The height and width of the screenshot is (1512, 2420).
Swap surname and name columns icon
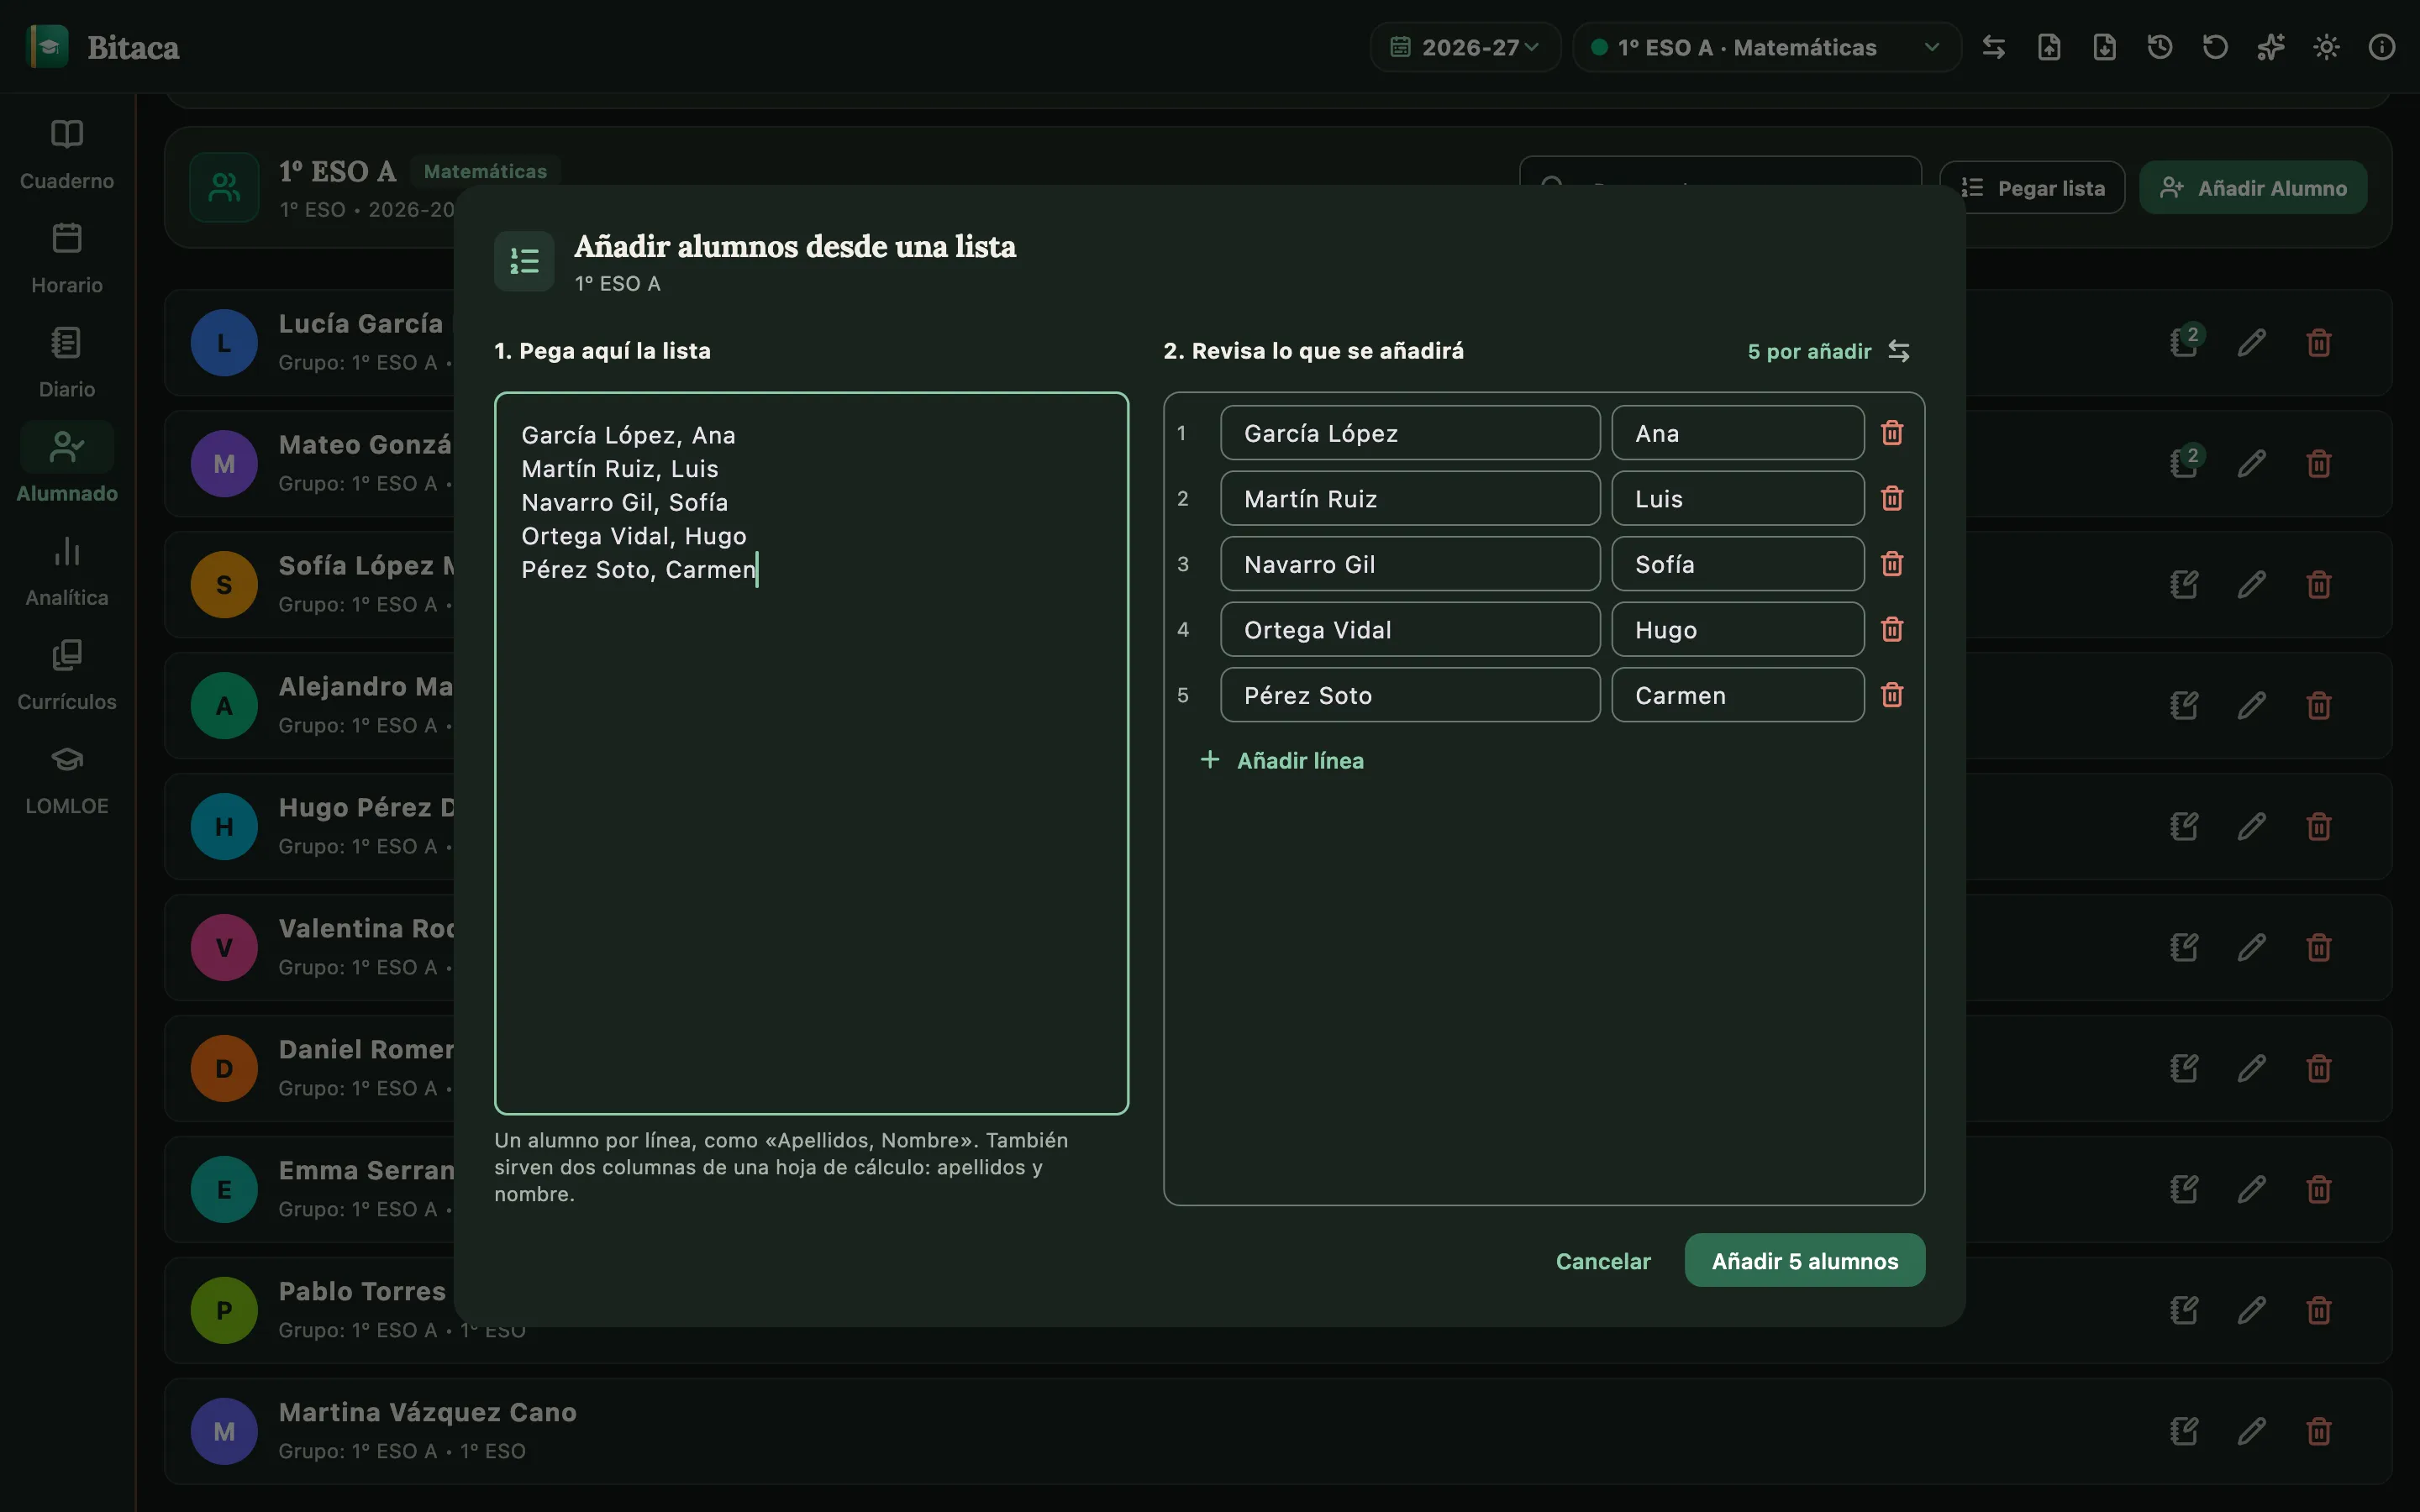[1899, 351]
